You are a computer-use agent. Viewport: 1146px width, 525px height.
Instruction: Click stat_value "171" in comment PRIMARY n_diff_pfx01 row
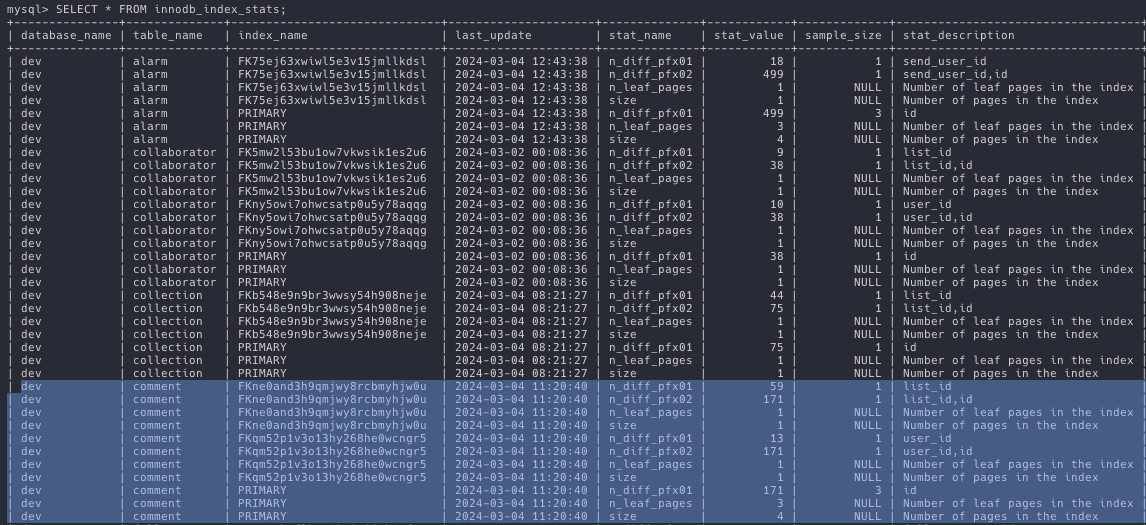(773, 490)
